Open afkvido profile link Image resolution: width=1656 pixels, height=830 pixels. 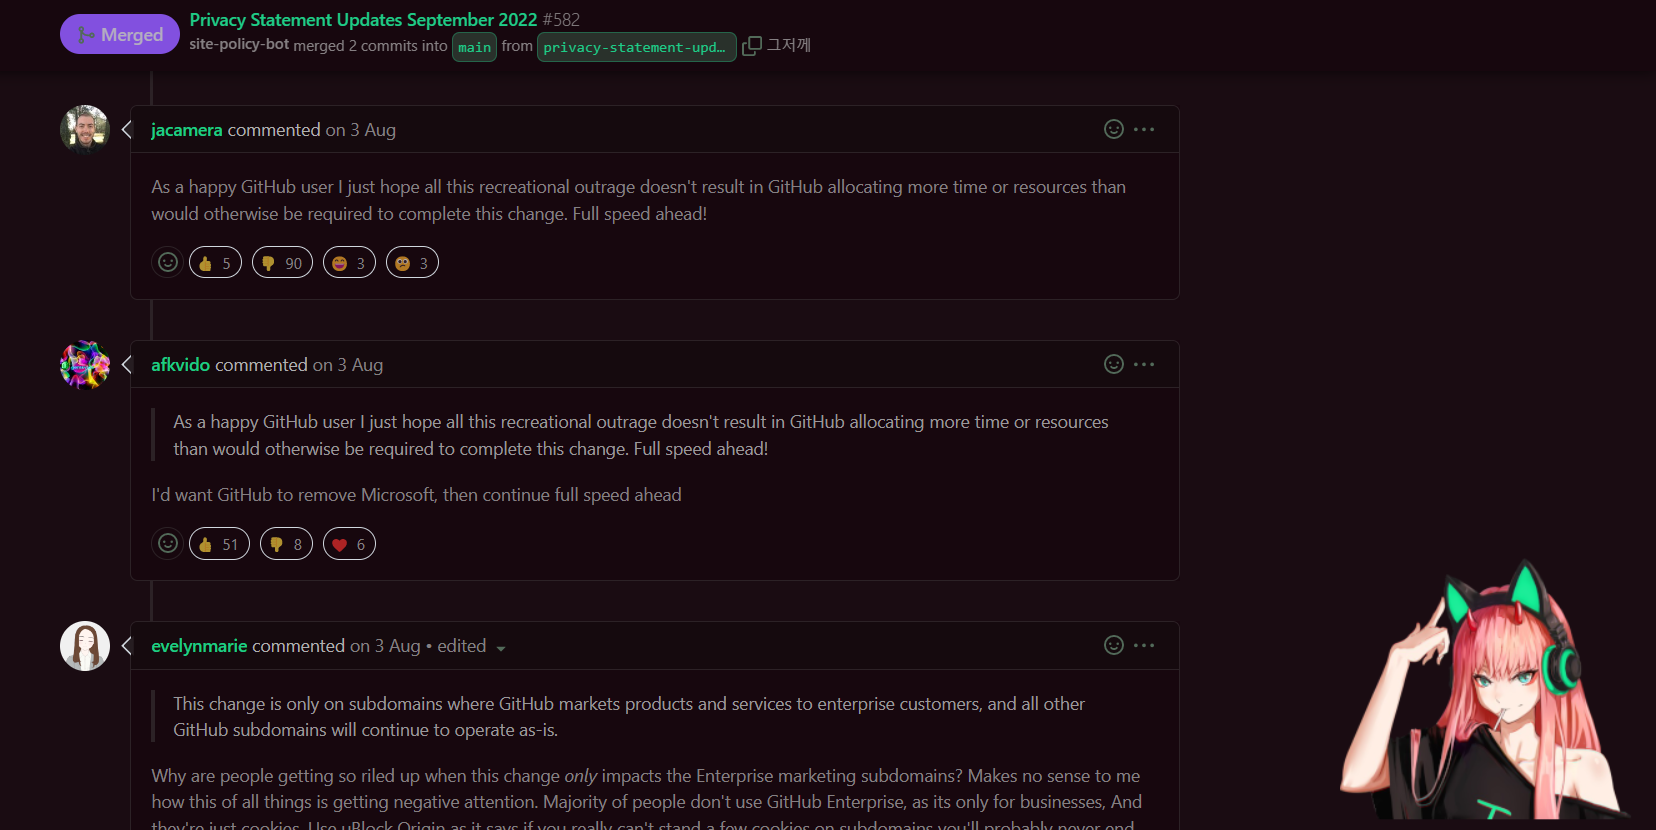click(x=181, y=365)
